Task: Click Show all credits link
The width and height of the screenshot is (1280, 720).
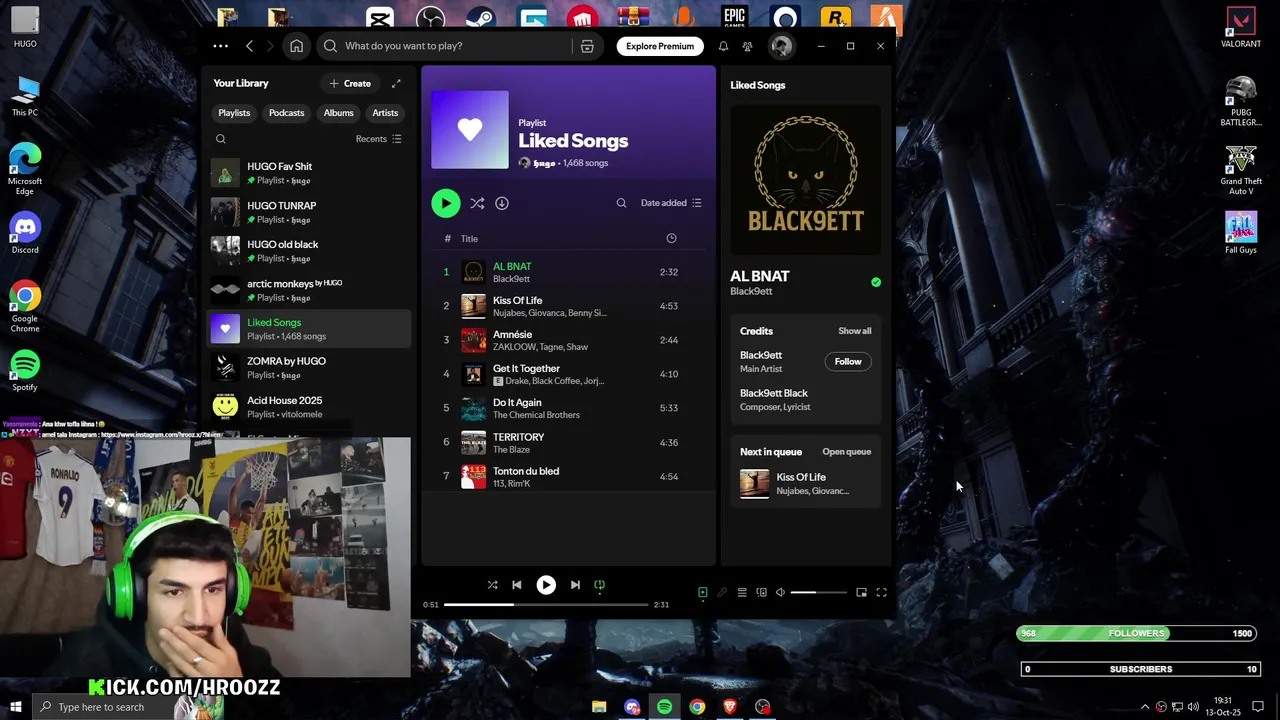Action: [854, 331]
